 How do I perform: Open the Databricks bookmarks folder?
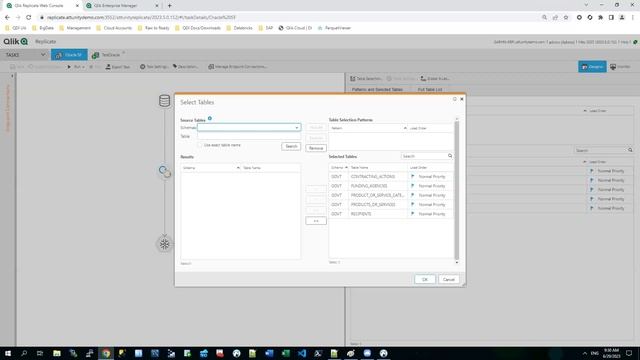[240, 28]
